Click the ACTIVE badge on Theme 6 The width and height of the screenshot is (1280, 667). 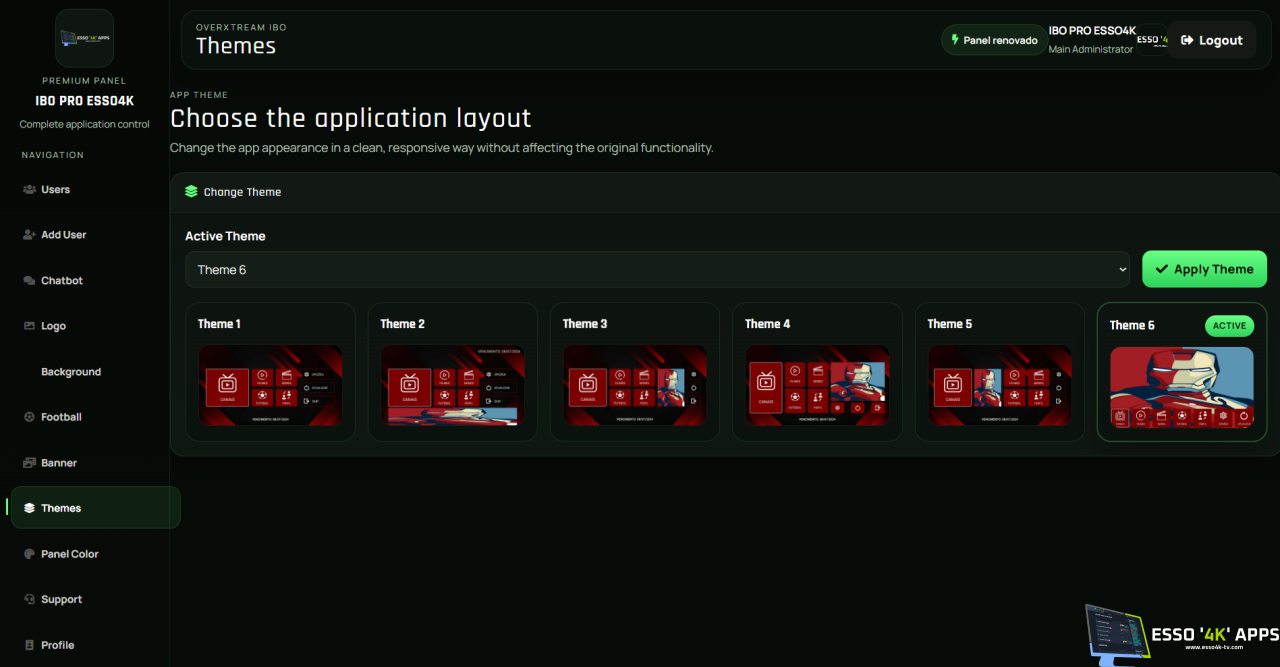tap(1229, 326)
